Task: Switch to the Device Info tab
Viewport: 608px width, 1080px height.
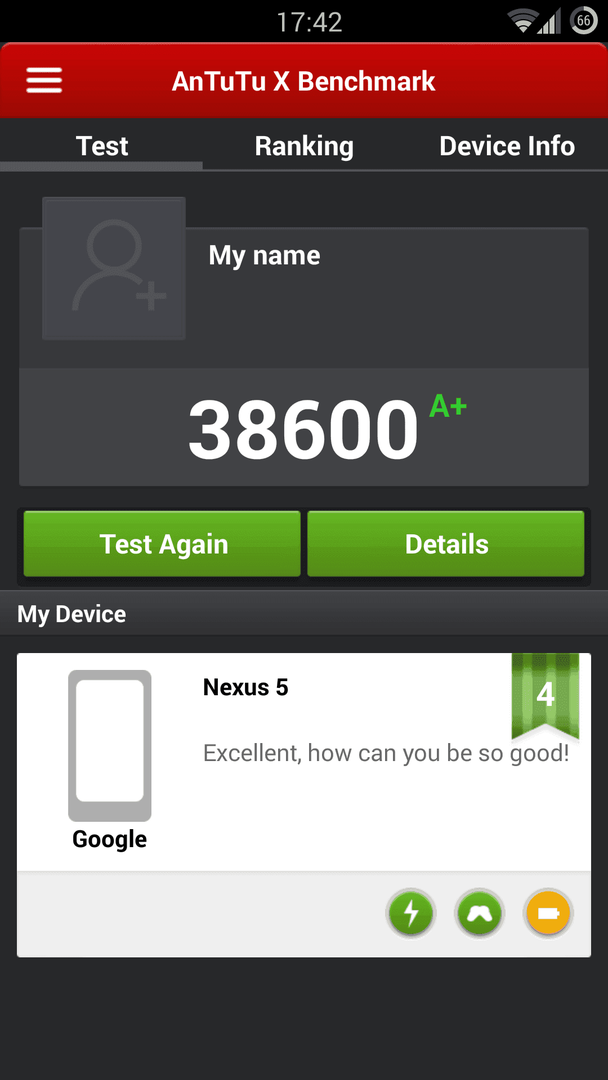Action: coord(507,146)
